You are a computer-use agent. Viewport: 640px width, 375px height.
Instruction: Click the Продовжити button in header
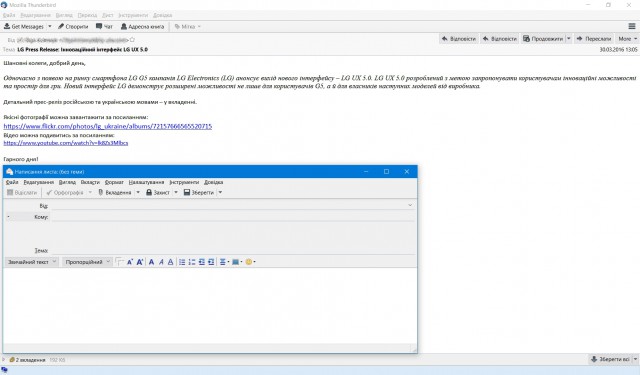(x=543, y=39)
